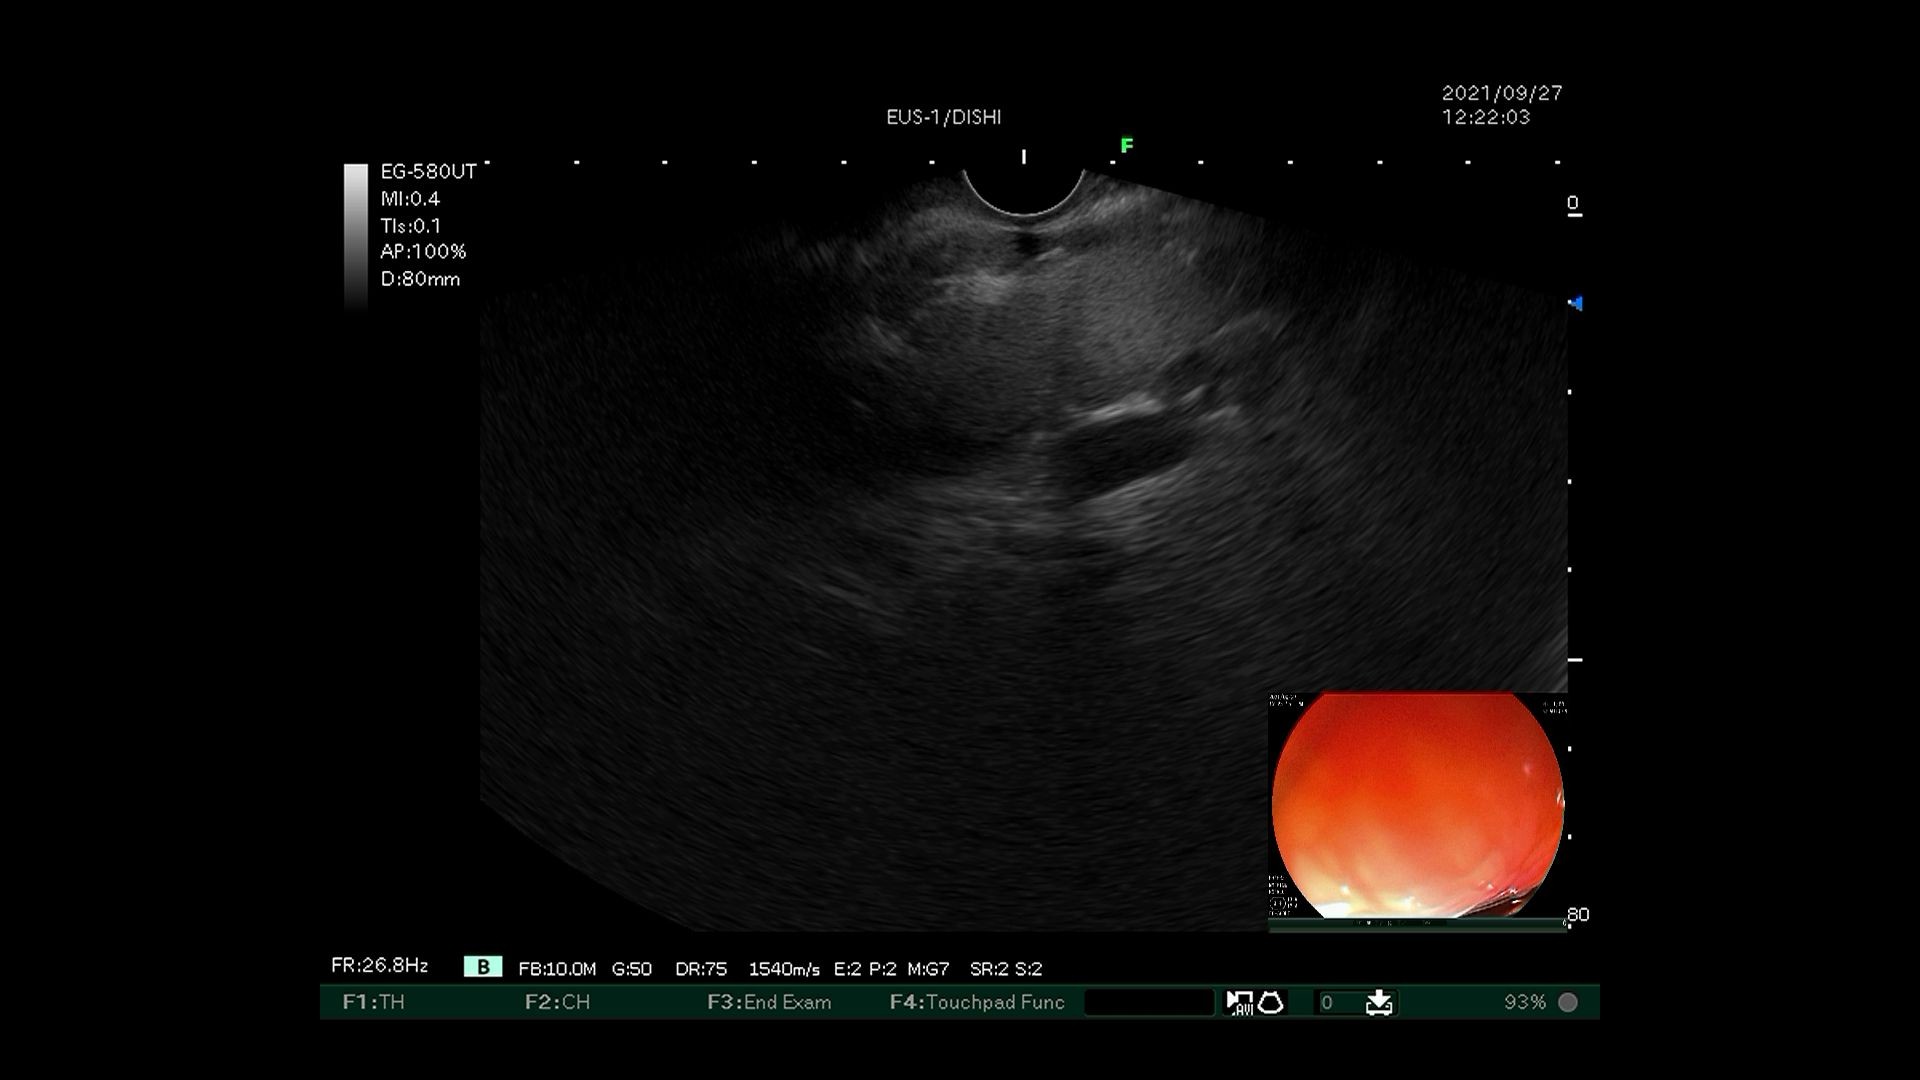Click the G:50 gain parameter
This screenshot has width=1920, height=1080.
(631, 969)
